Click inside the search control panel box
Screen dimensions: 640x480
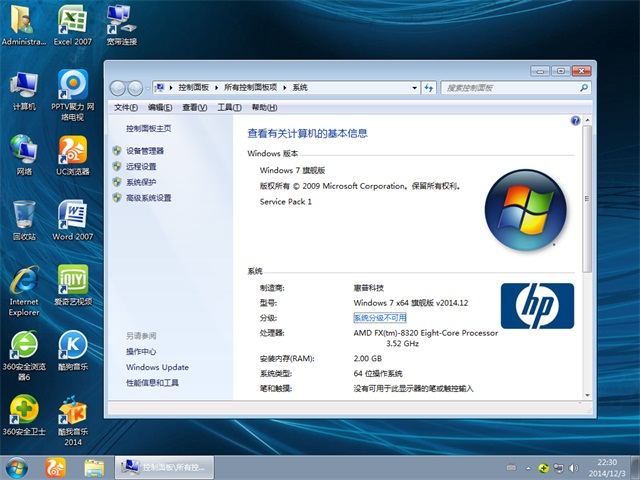click(x=507, y=88)
